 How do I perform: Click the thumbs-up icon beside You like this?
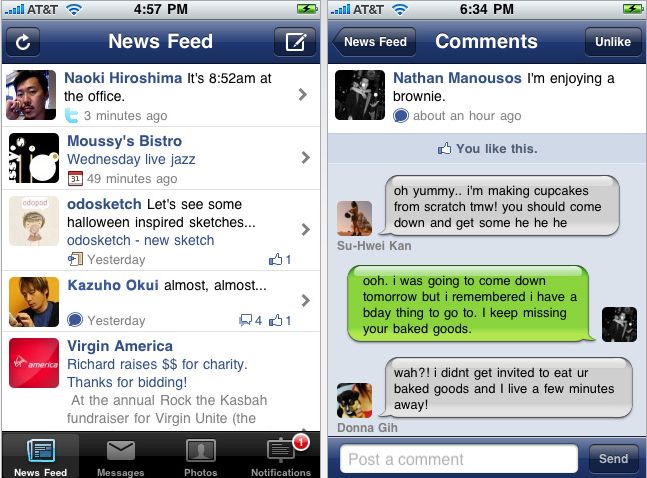click(x=444, y=149)
